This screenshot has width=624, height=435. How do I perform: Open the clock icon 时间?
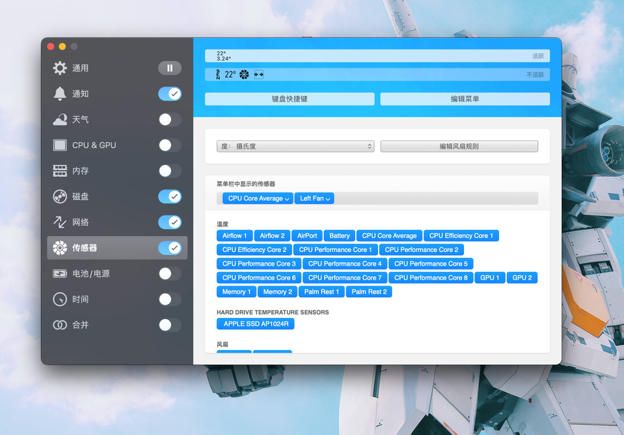(x=60, y=299)
